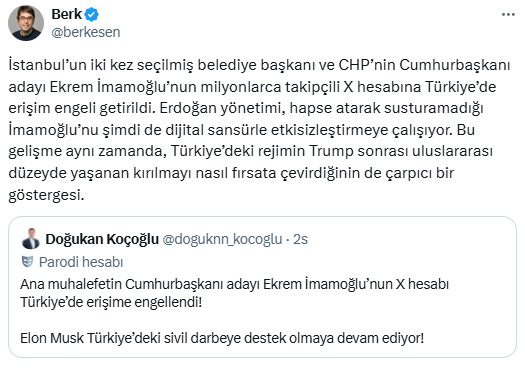Click the tweet line starting with adayı Ekrem İmamoğlu'nun

[x=252, y=87]
